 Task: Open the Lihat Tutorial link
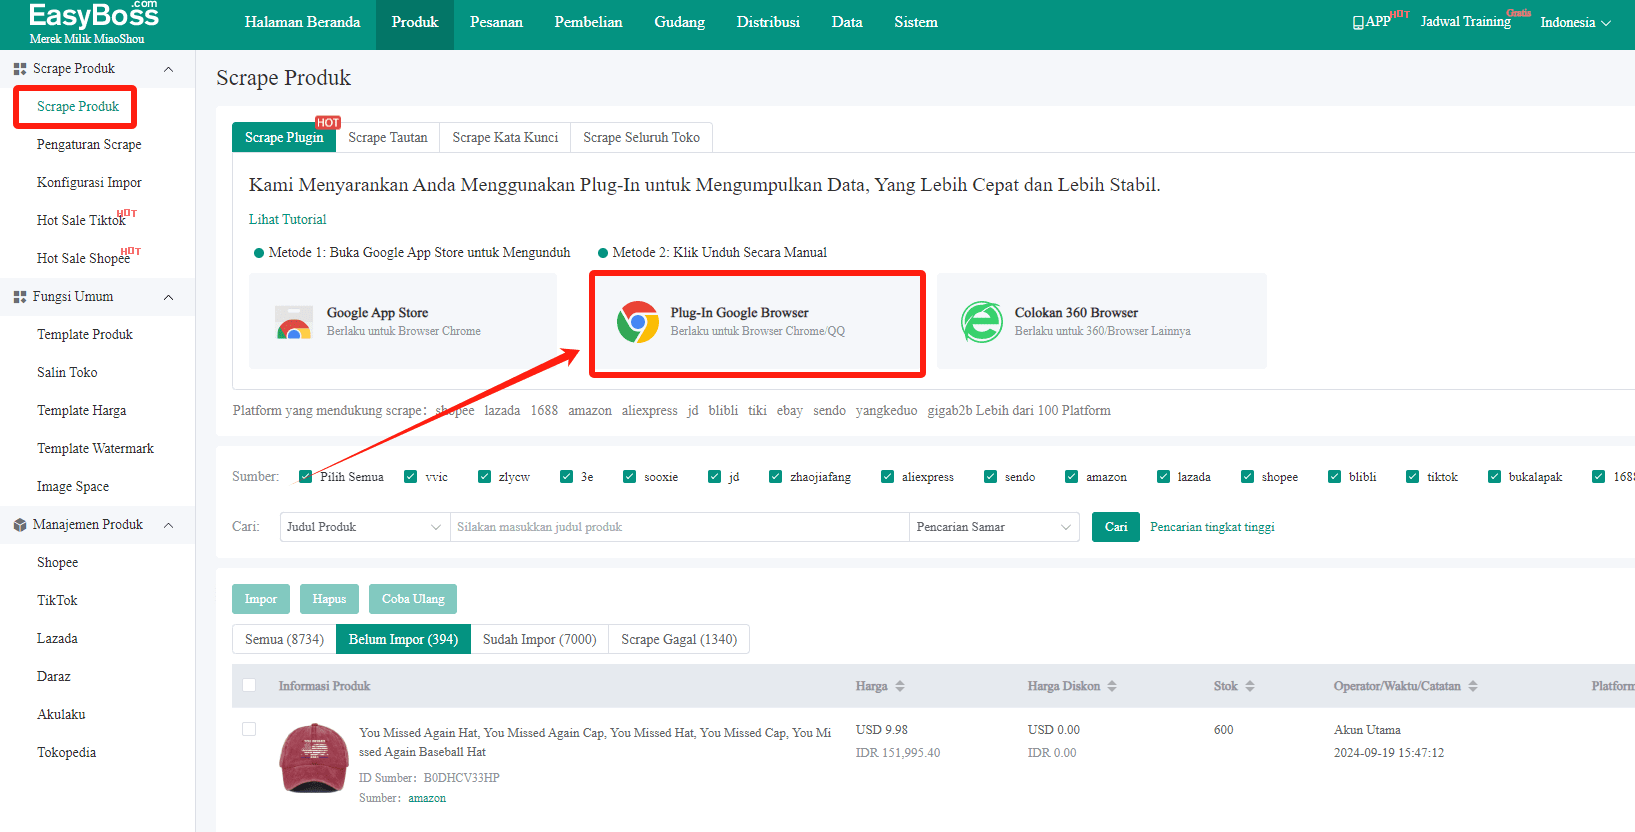click(x=287, y=219)
